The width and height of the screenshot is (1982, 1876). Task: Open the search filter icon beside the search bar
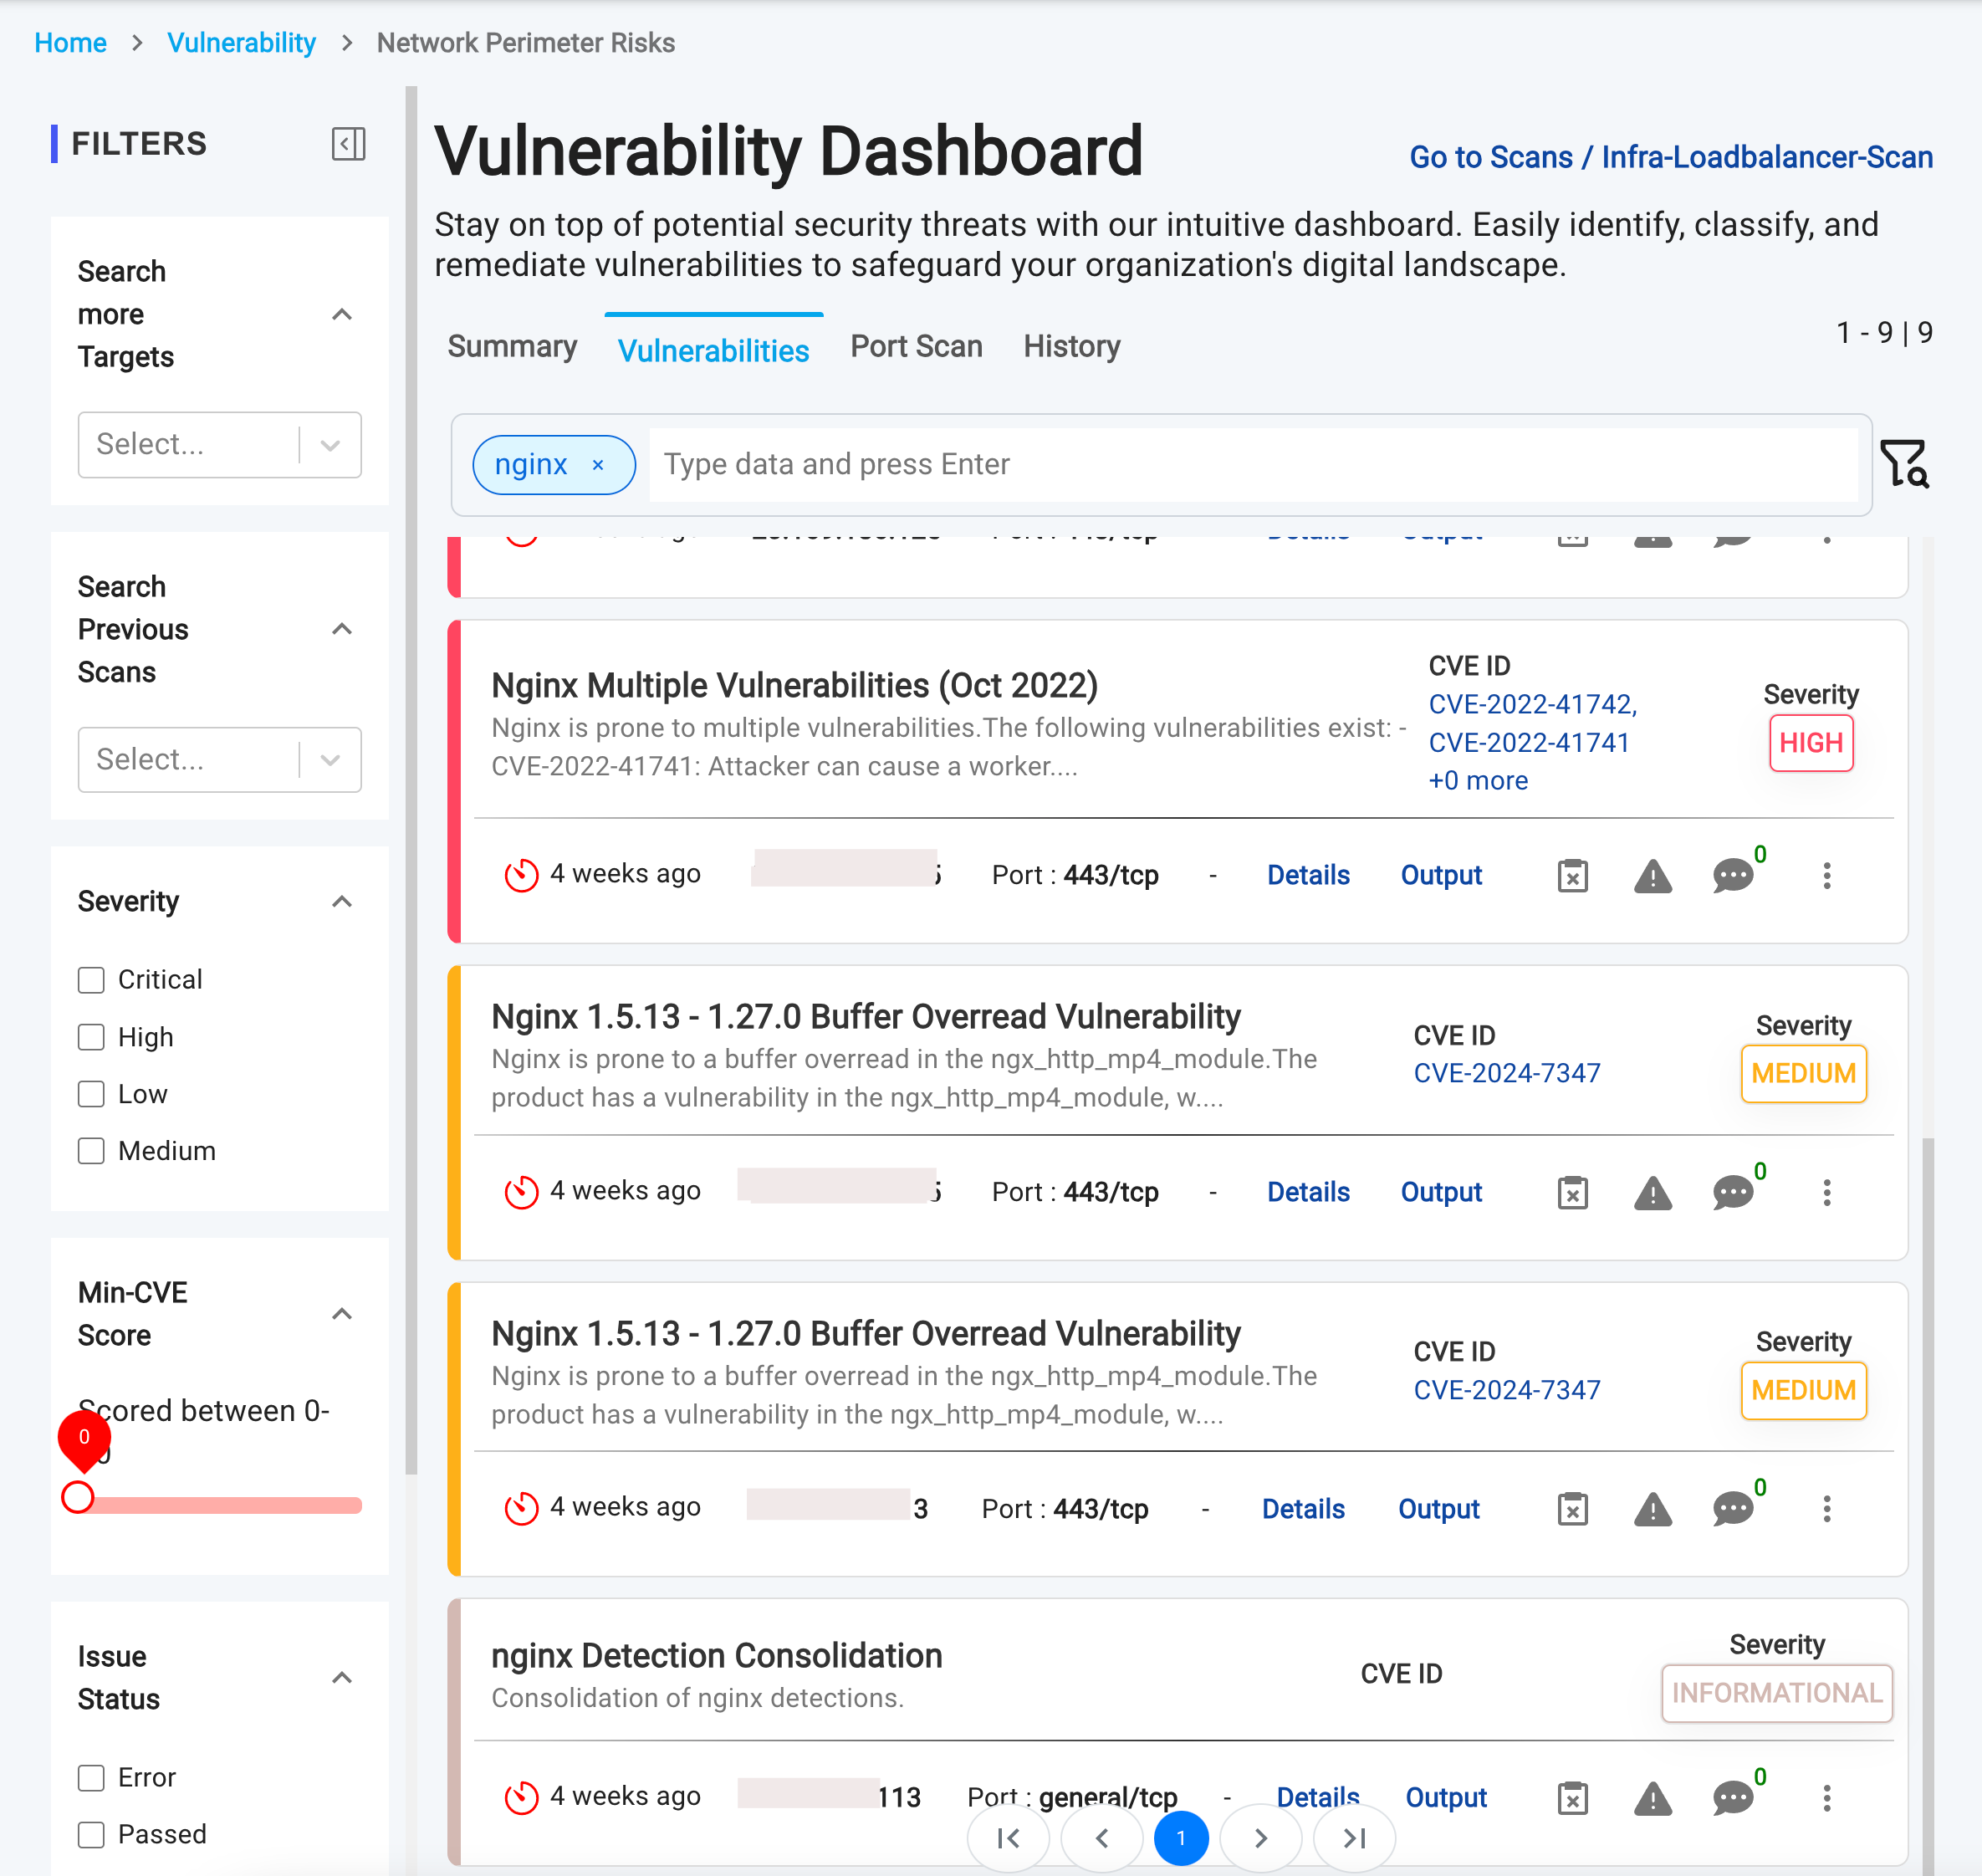pos(1906,463)
